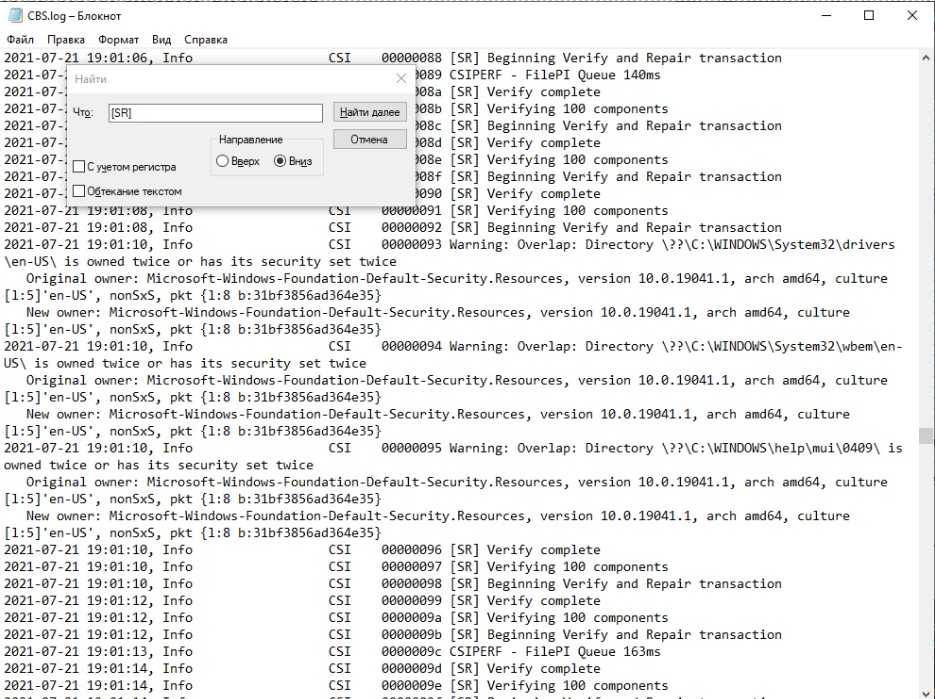Open the Файл menu
The width and height of the screenshot is (935, 699).
[x=20, y=40]
